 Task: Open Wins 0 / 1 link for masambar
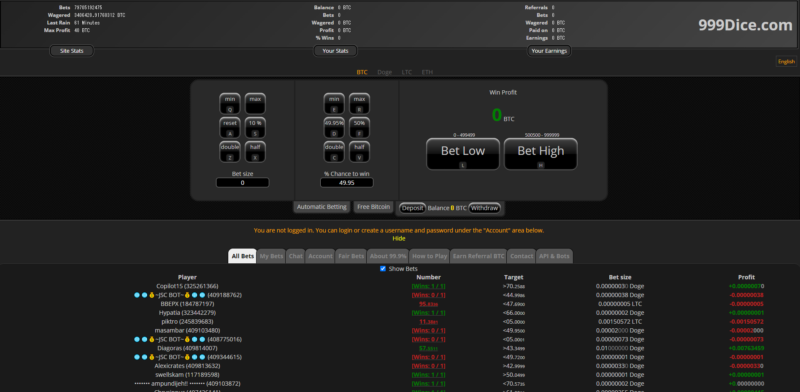(x=428, y=330)
